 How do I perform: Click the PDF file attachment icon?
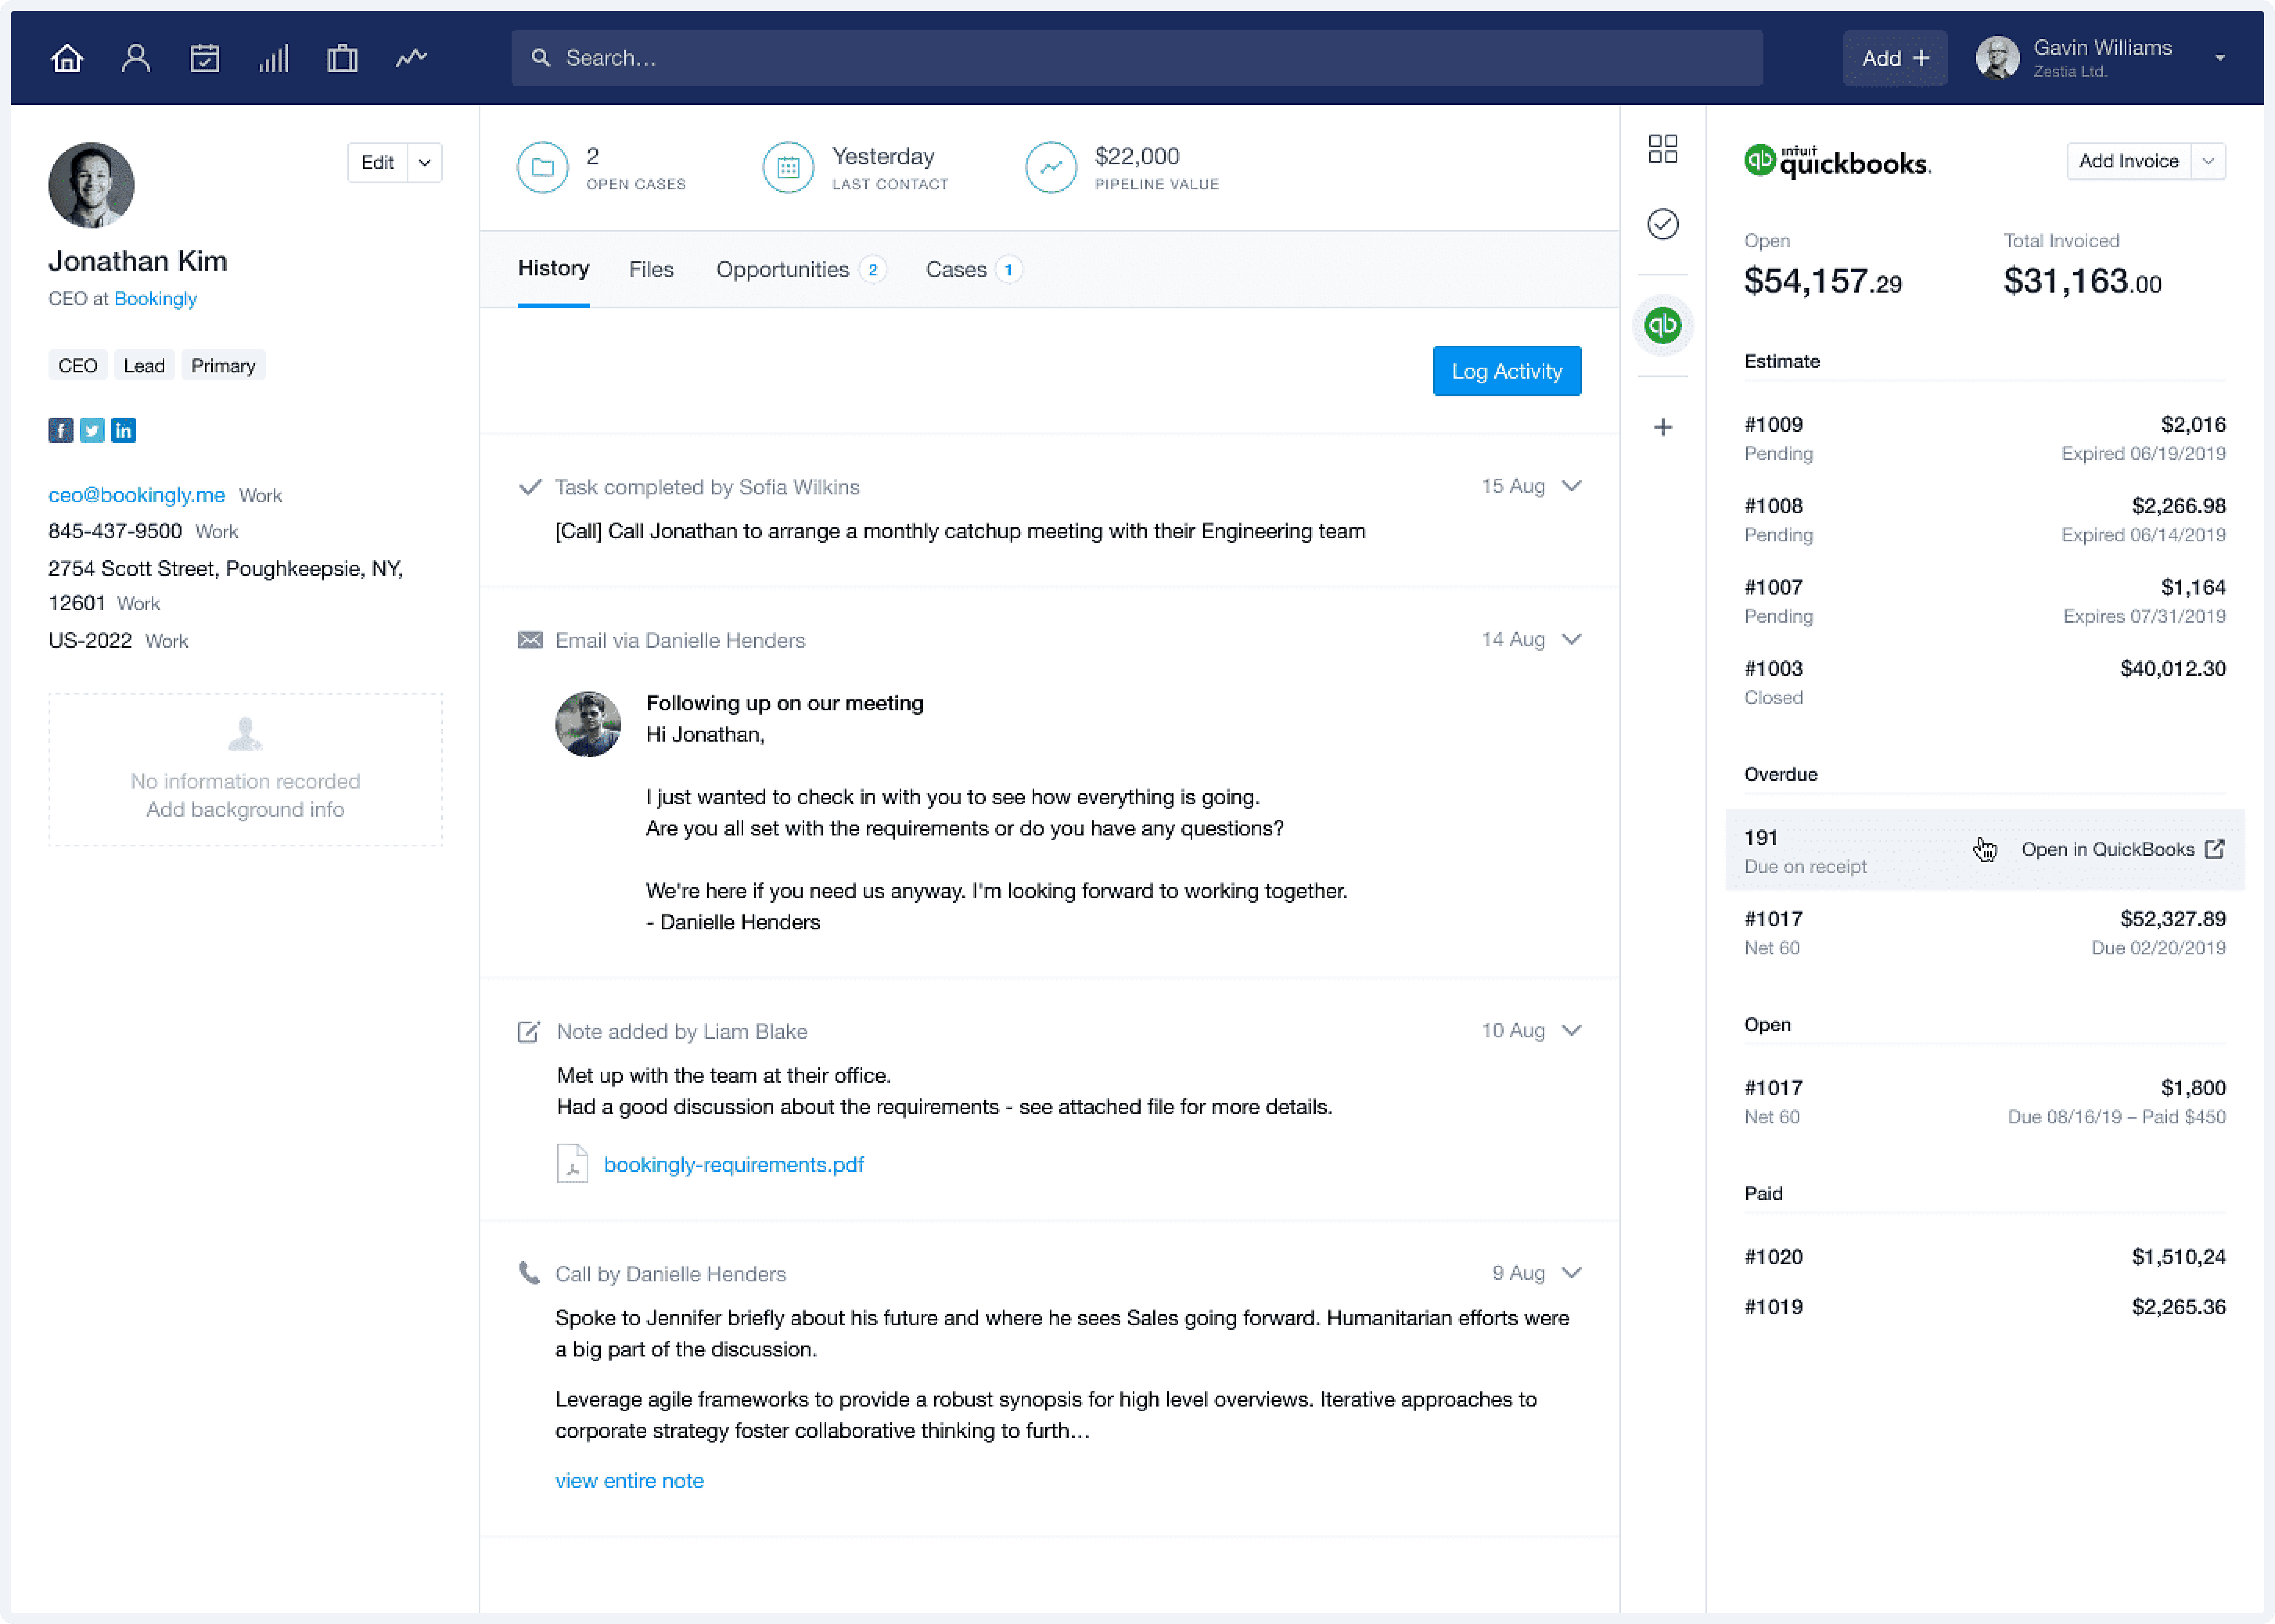(572, 1164)
